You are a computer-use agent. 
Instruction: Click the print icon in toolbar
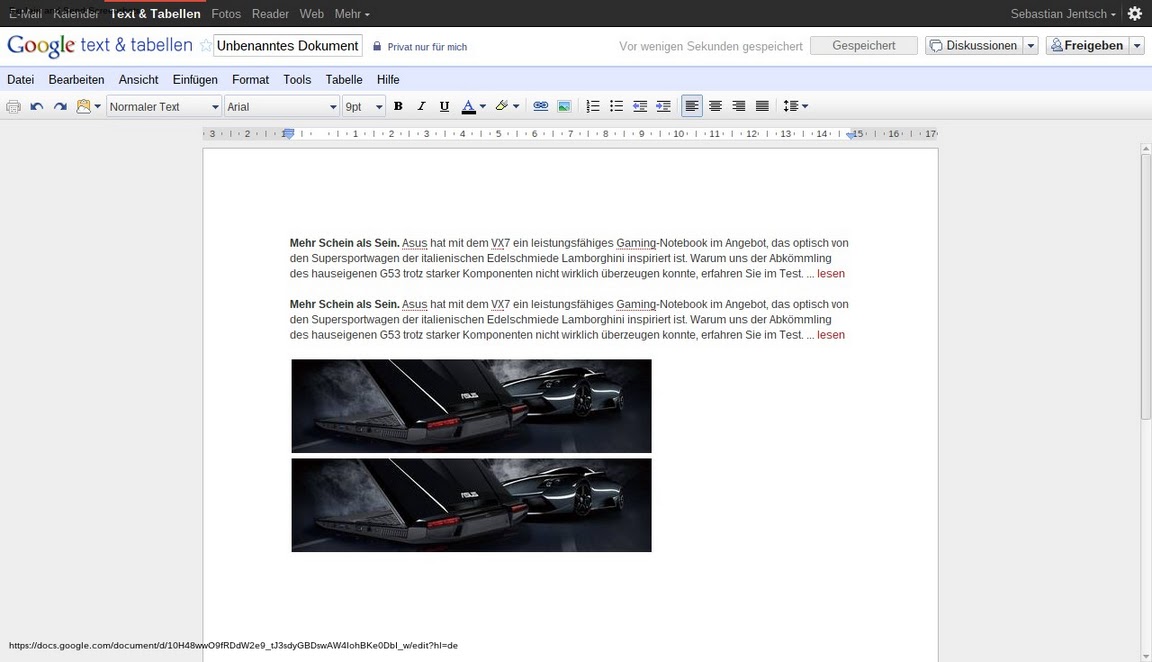tap(13, 106)
